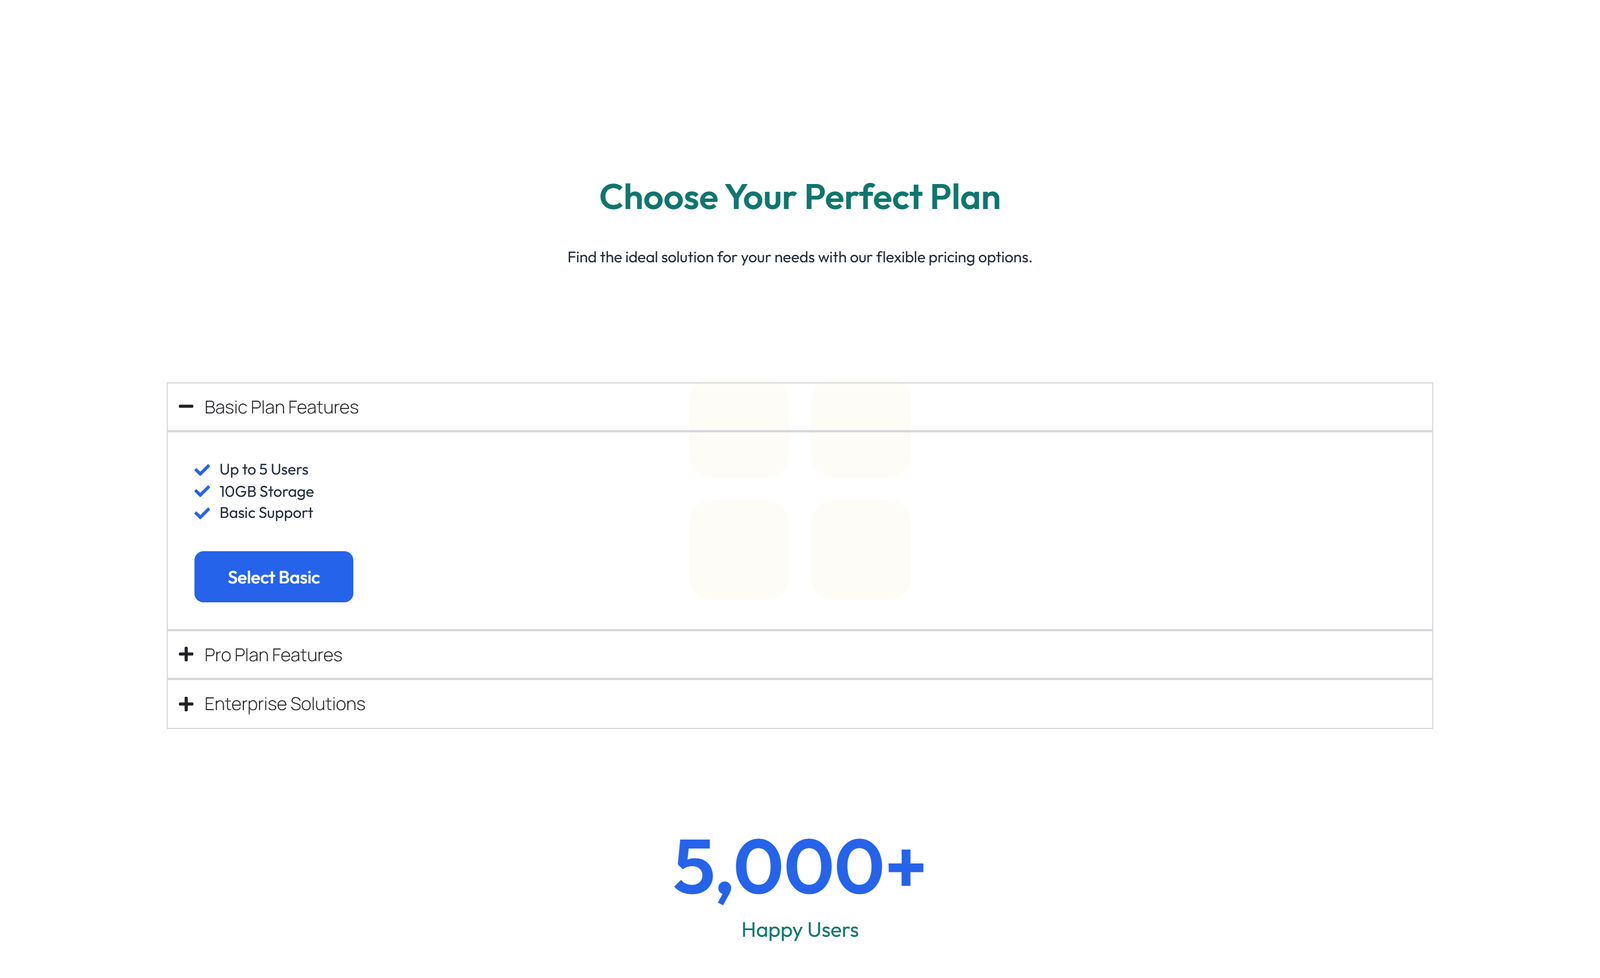Image resolution: width=1600 pixels, height=978 pixels.
Task: Click the checkmark beside Up to 5 Users
Action: coord(201,469)
